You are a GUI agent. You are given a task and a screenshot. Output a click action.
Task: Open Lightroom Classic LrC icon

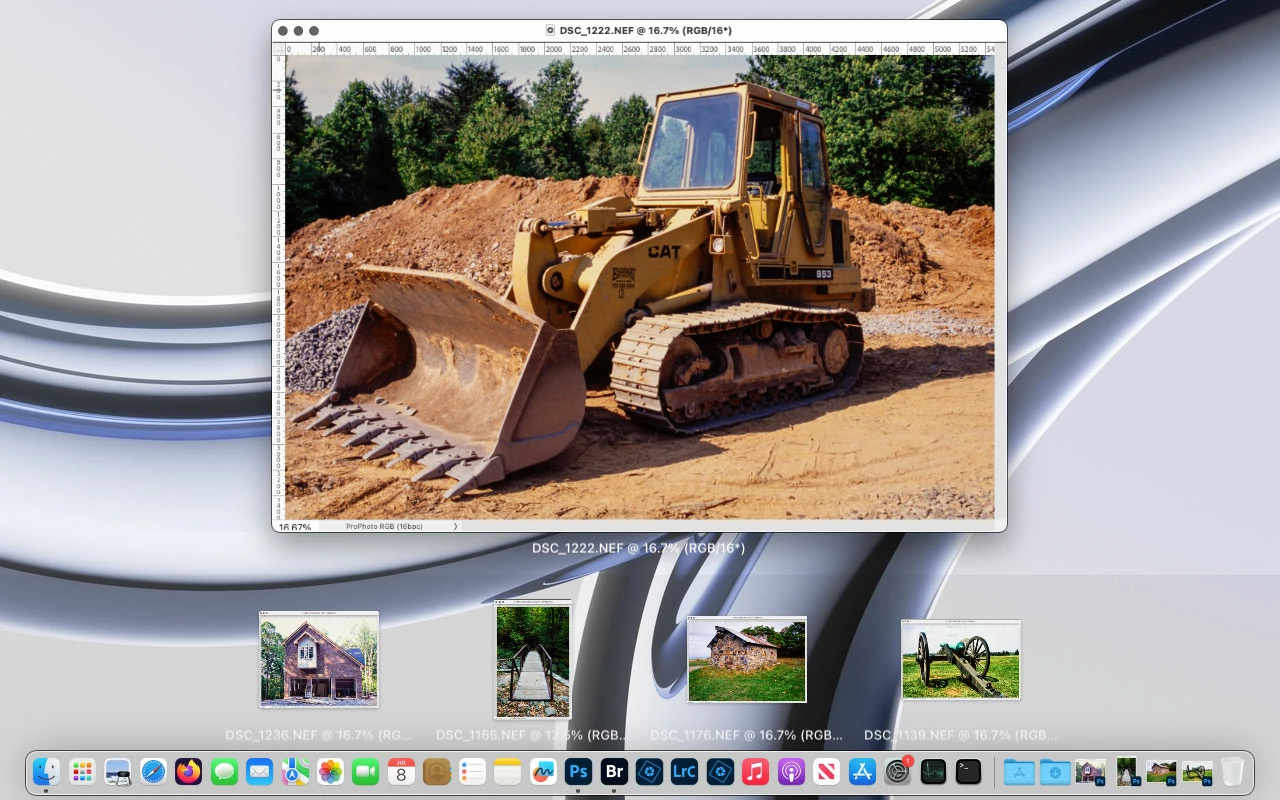tap(685, 772)
